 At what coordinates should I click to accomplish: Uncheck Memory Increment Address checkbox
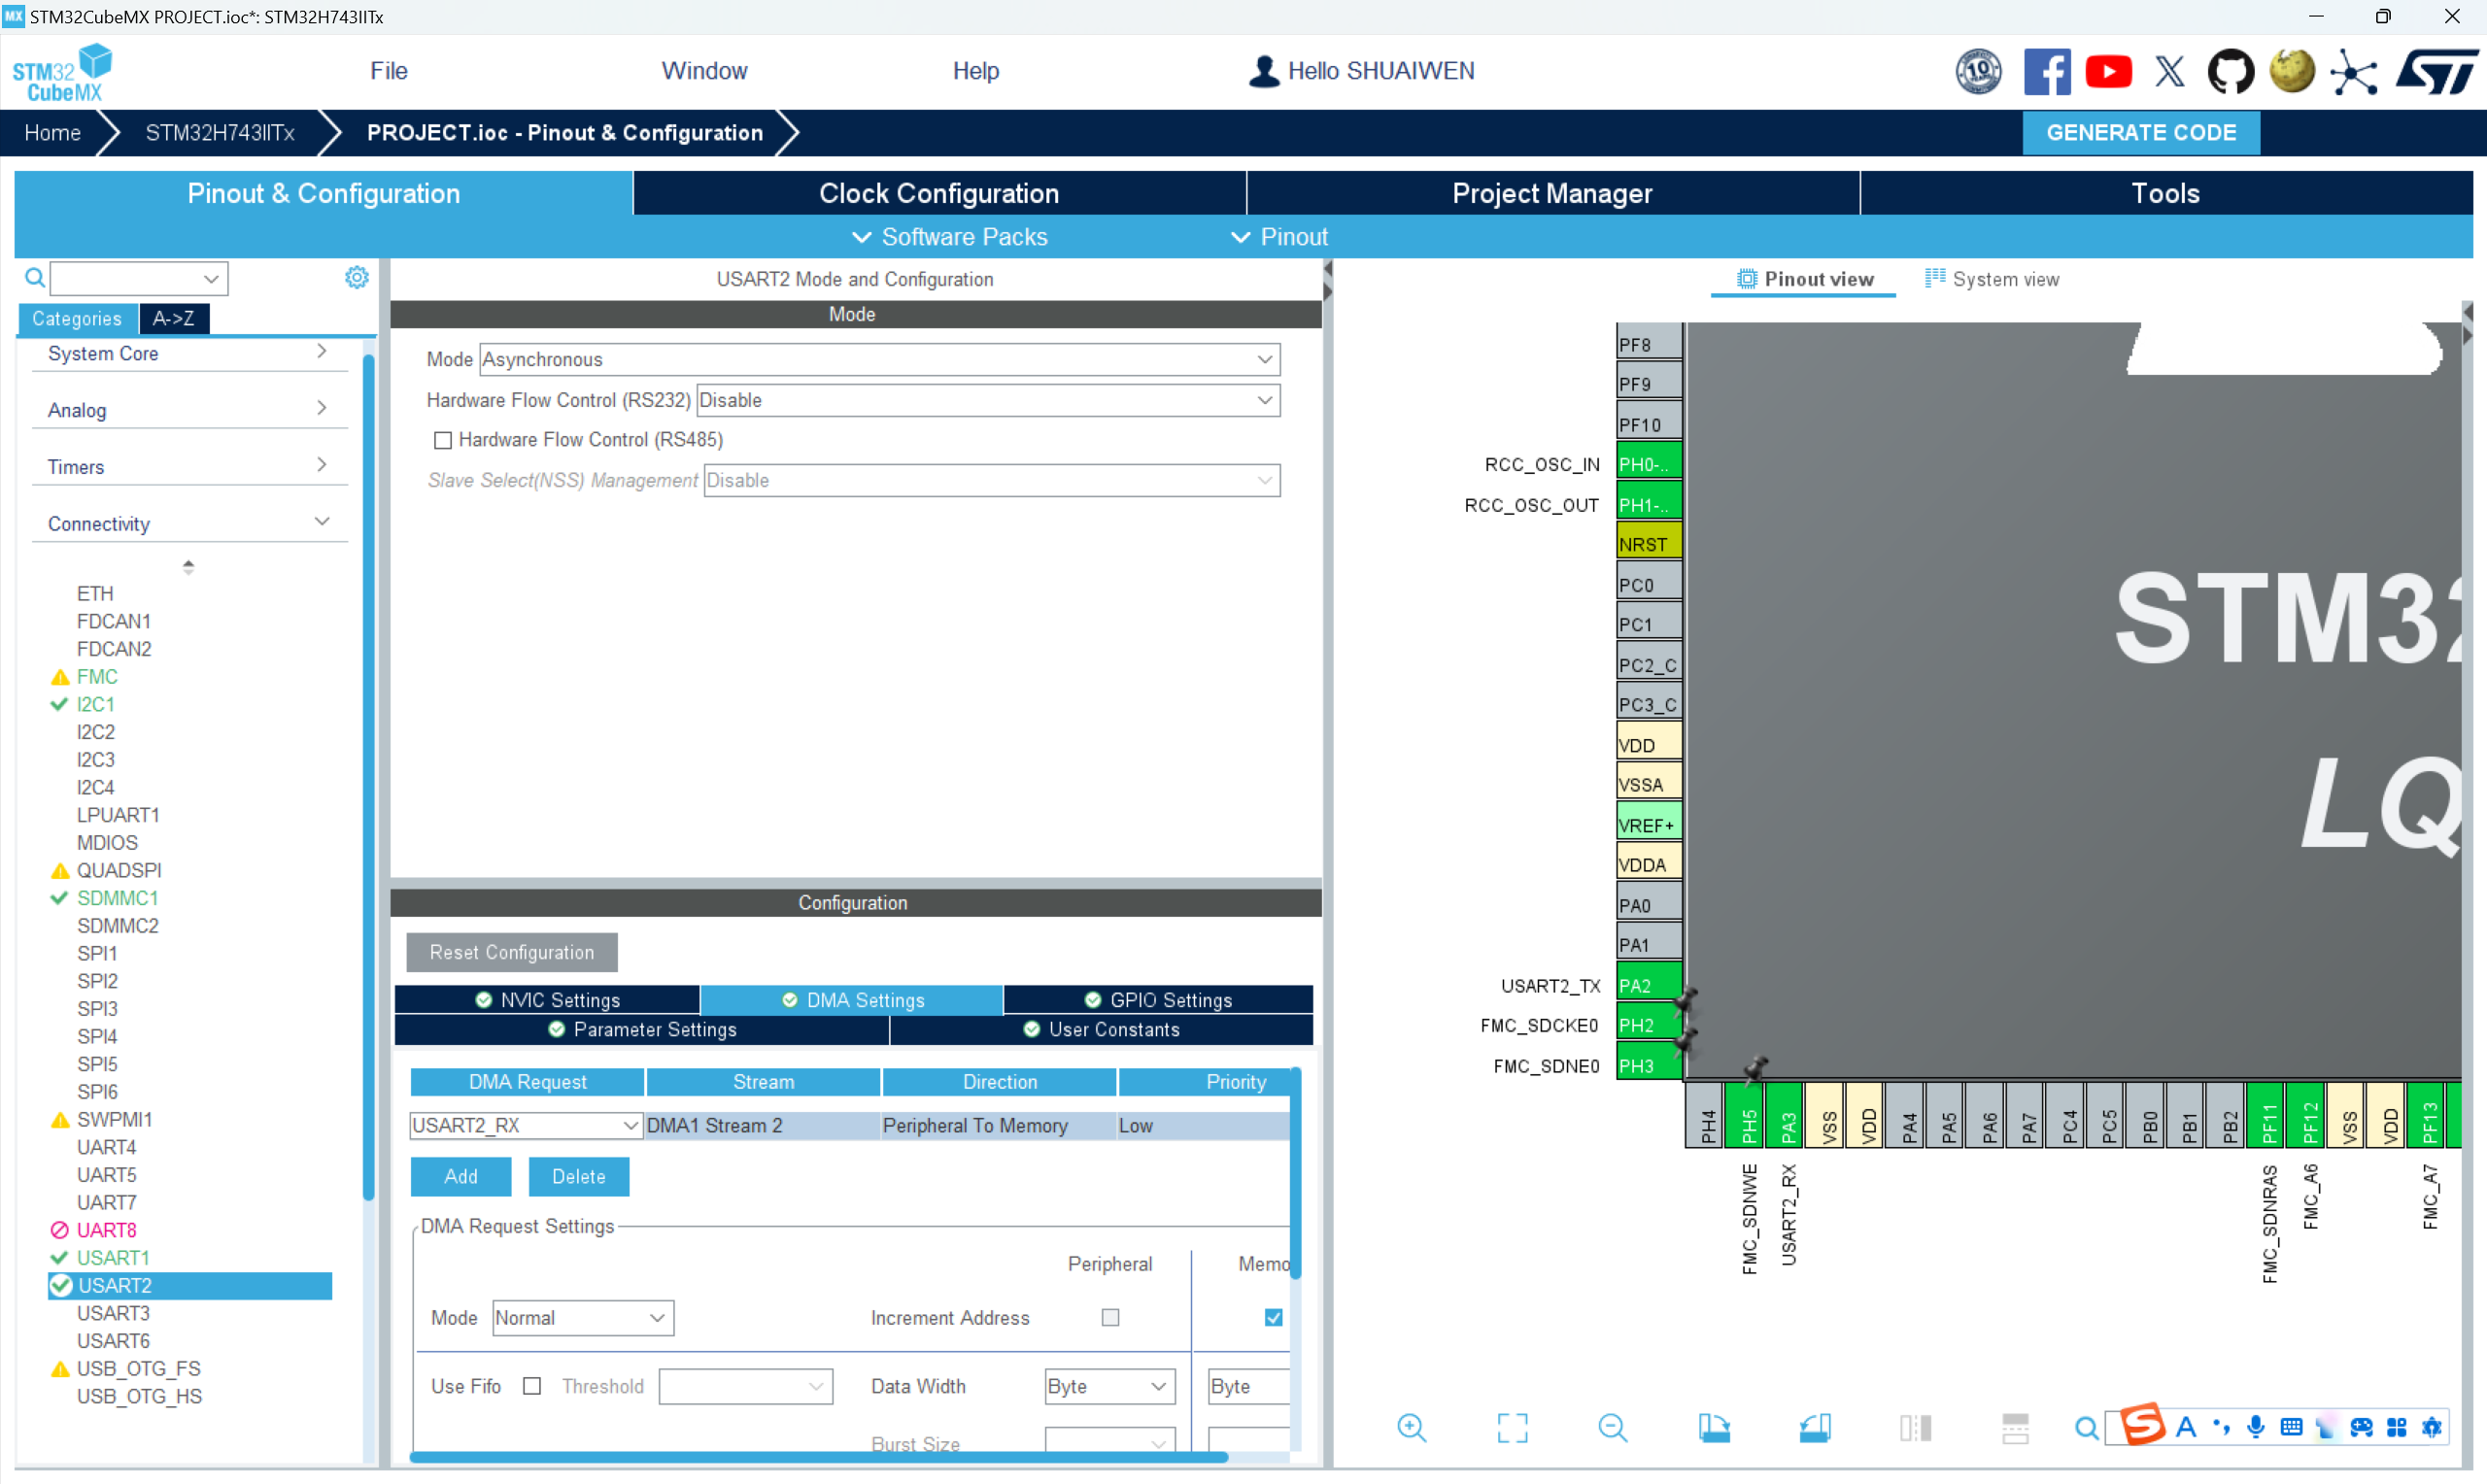(x=1272, y=1317)
